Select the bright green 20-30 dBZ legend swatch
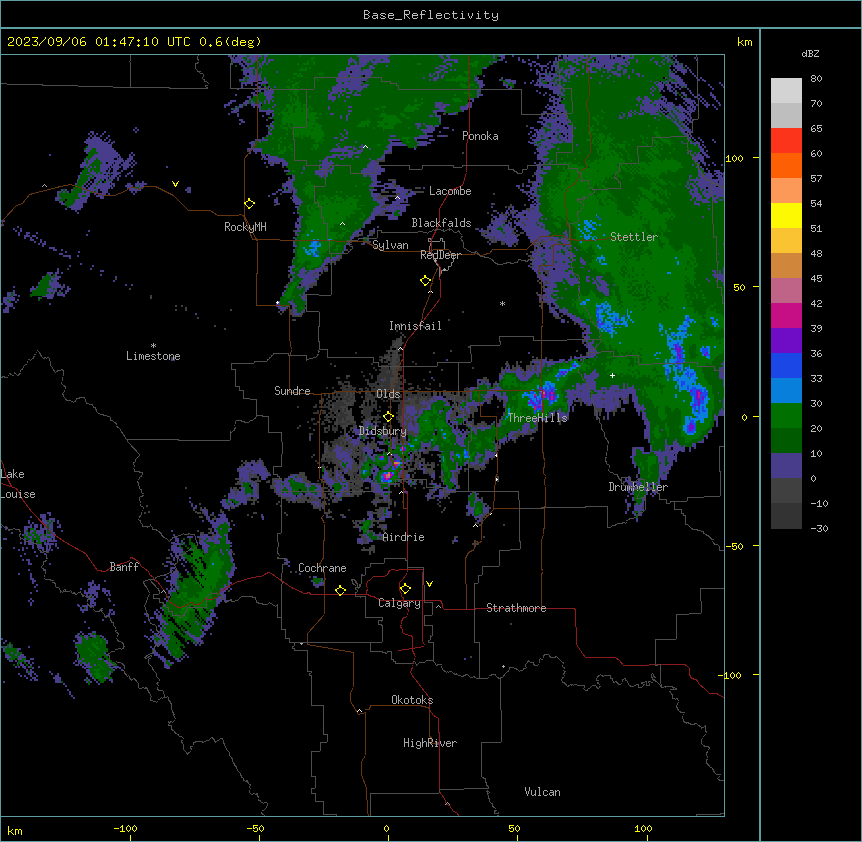862x842 pixels. click(786, 416)
